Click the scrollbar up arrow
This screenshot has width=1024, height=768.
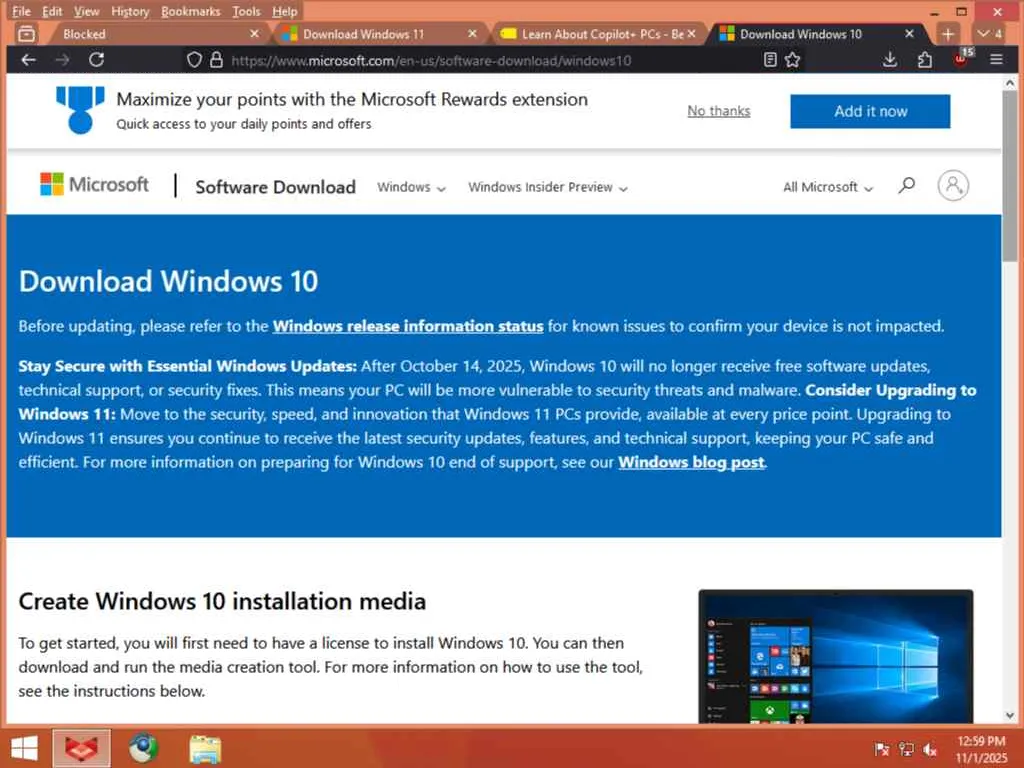1010,83
